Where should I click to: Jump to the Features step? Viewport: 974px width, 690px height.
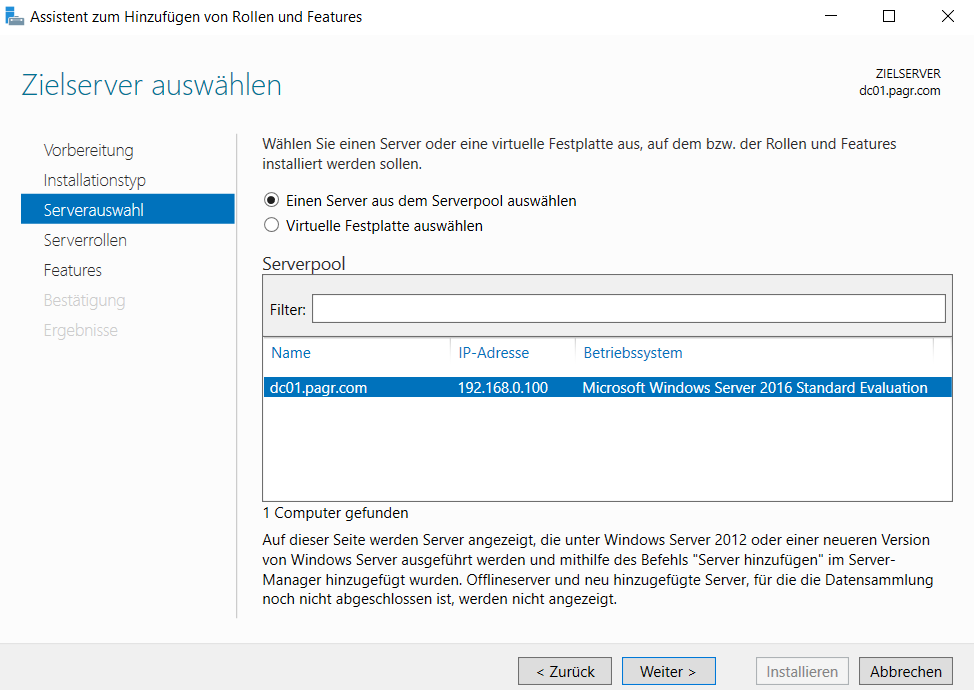coord(73,270)
